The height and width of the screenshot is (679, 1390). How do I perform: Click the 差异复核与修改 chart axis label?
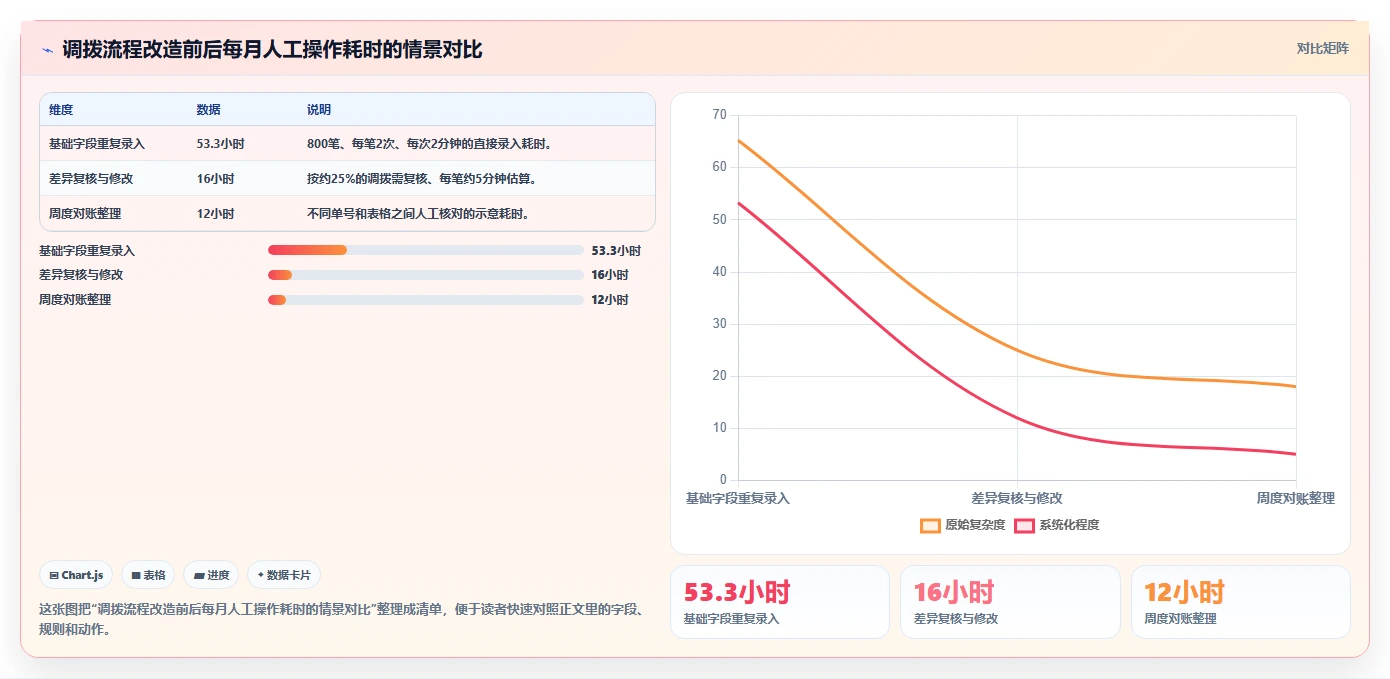pyautogui.click(x=1017, y=498)
